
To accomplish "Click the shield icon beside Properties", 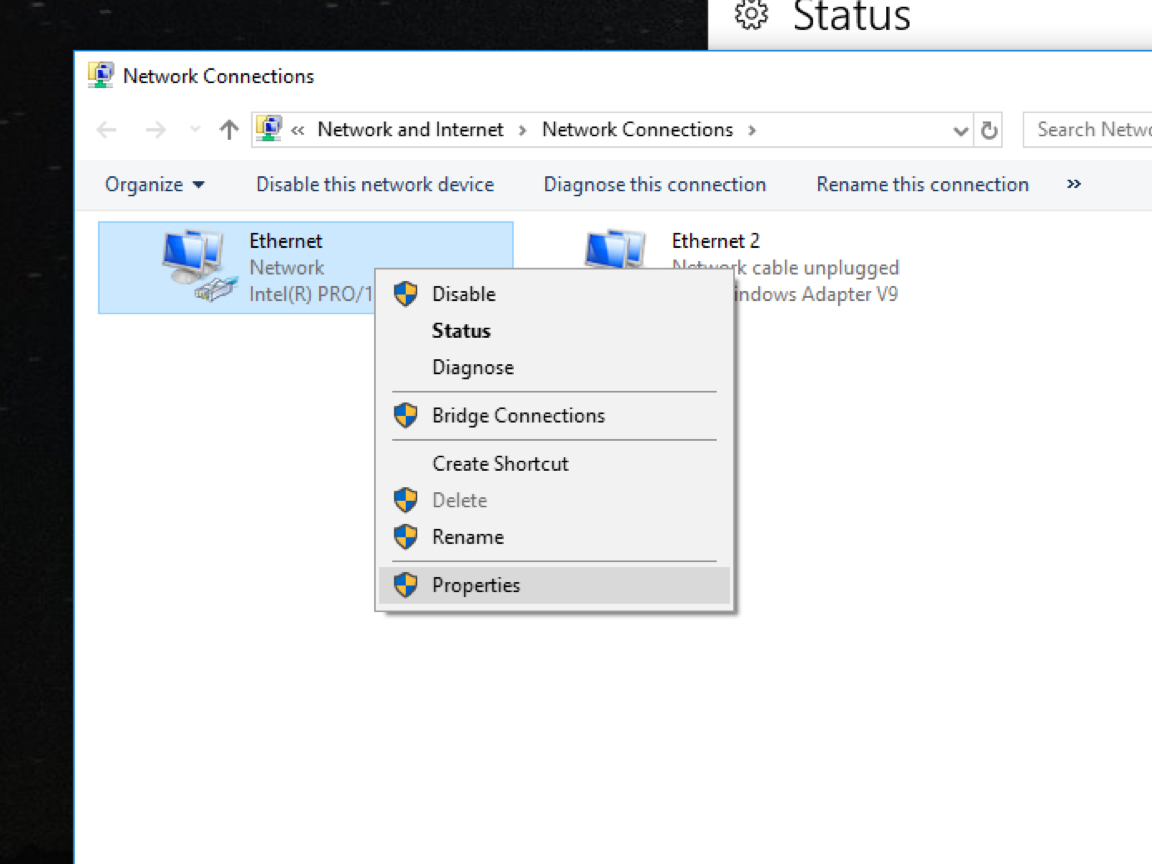I will [x=406, y=585].
